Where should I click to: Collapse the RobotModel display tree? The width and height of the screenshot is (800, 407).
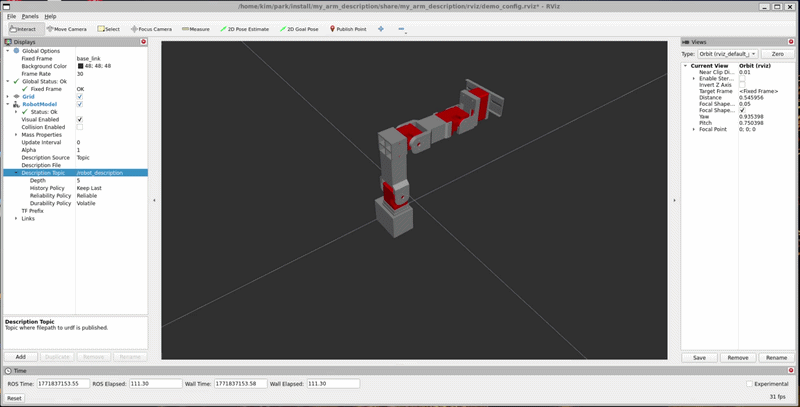8,104
